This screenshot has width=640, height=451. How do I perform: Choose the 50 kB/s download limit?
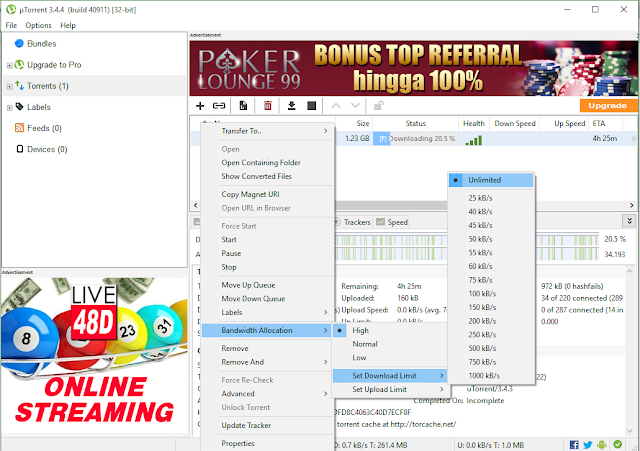pos(491,239)
